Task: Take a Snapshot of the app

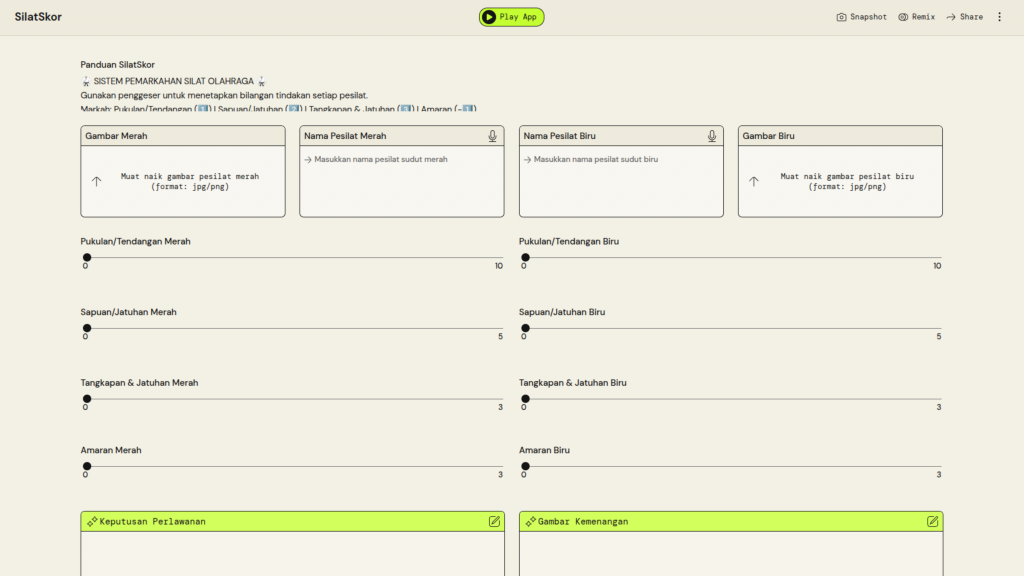Action: coord(861,17)
